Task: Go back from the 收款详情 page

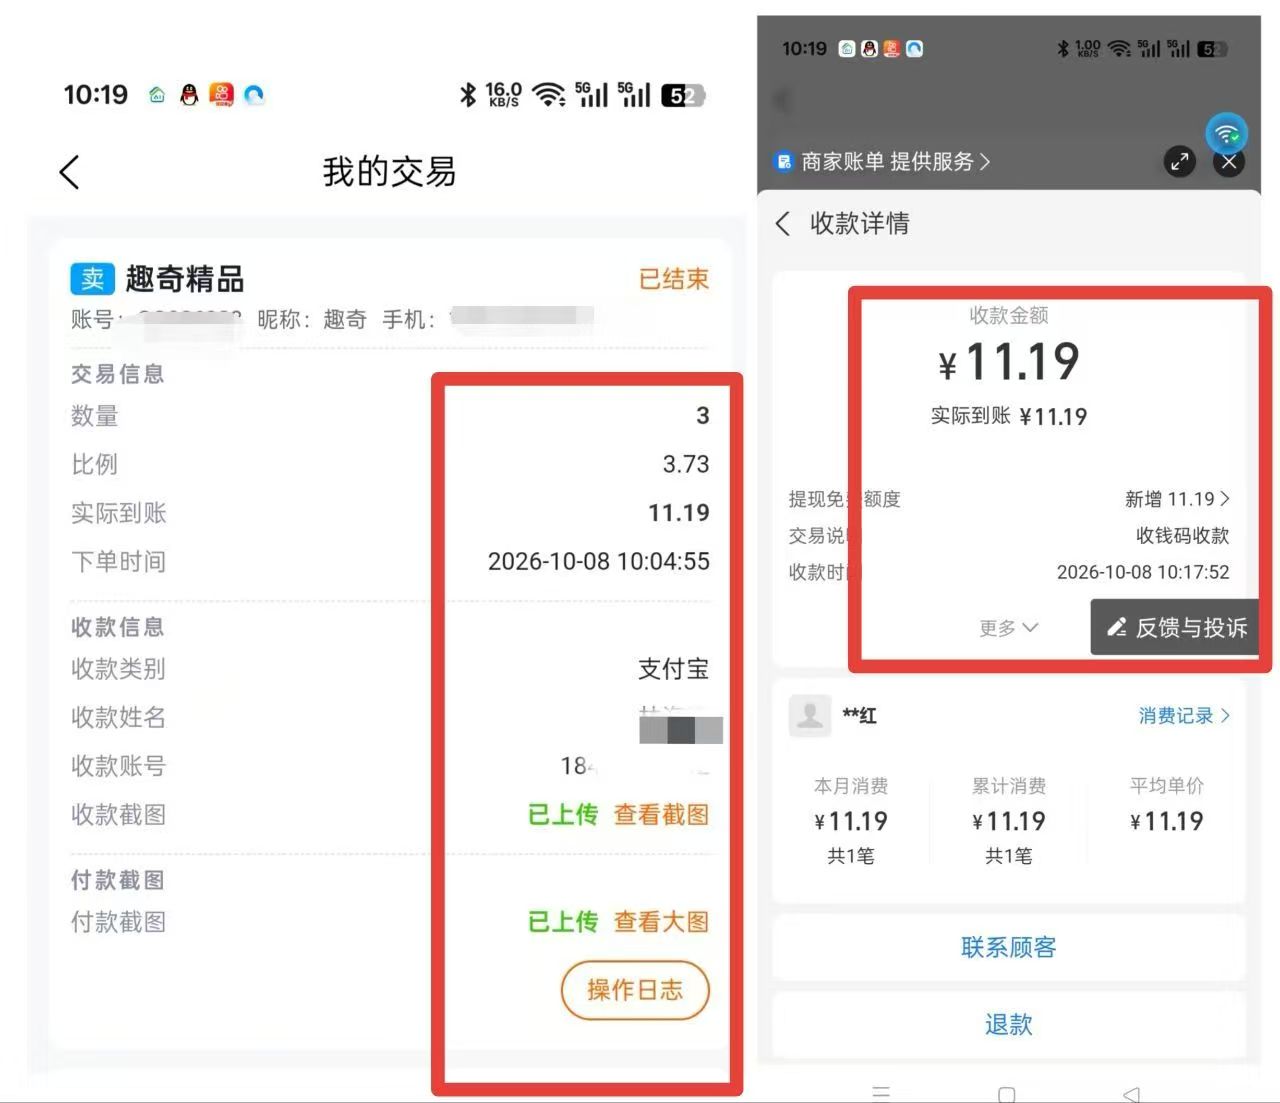Action: [783, 223]
